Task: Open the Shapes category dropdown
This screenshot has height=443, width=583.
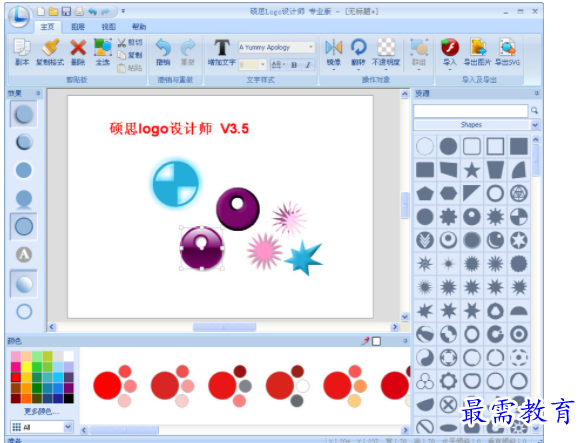Action: pos(535,125)
